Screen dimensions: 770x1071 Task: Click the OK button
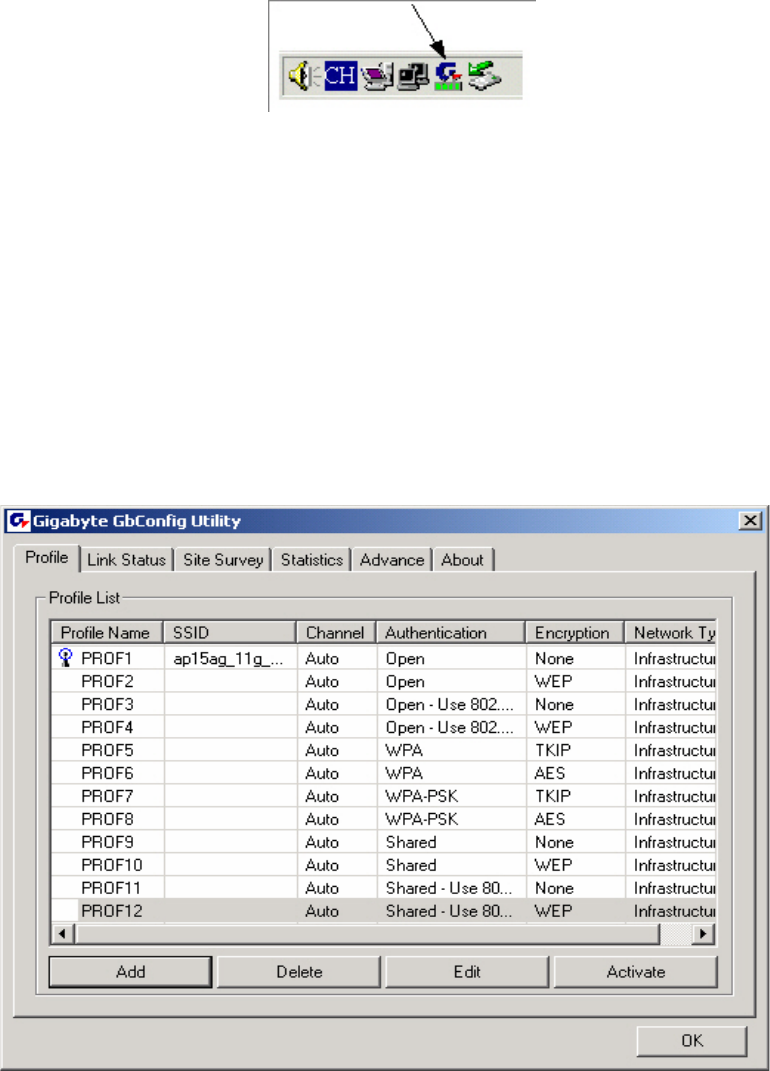[692, 1040]
